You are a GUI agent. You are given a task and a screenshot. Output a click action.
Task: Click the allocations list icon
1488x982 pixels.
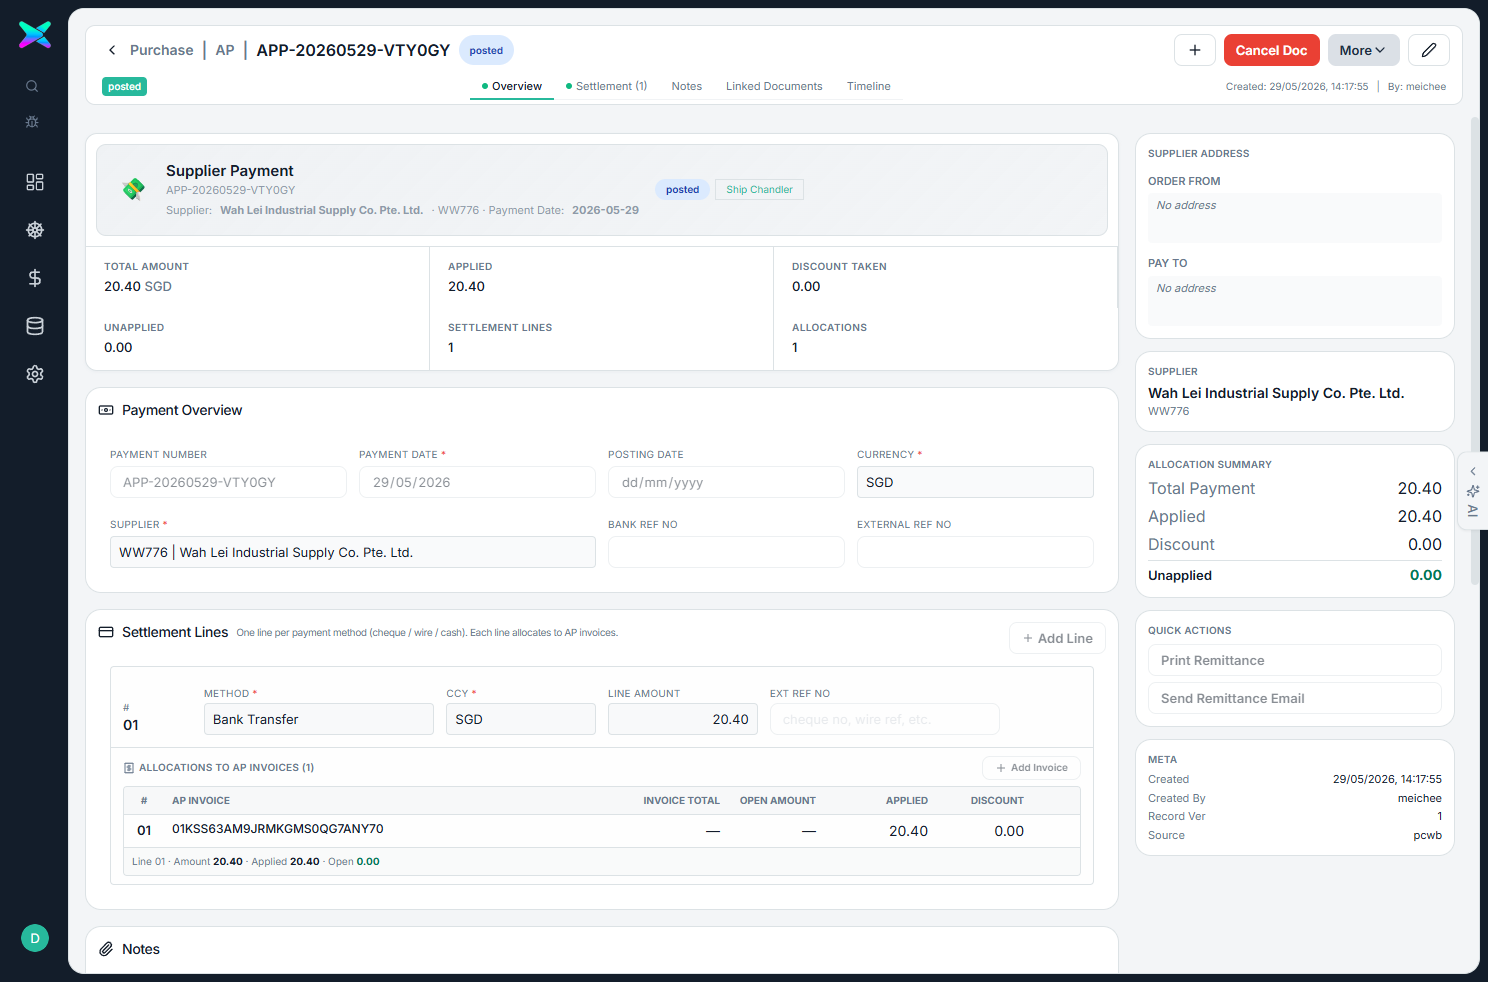(x=129, y=768)
